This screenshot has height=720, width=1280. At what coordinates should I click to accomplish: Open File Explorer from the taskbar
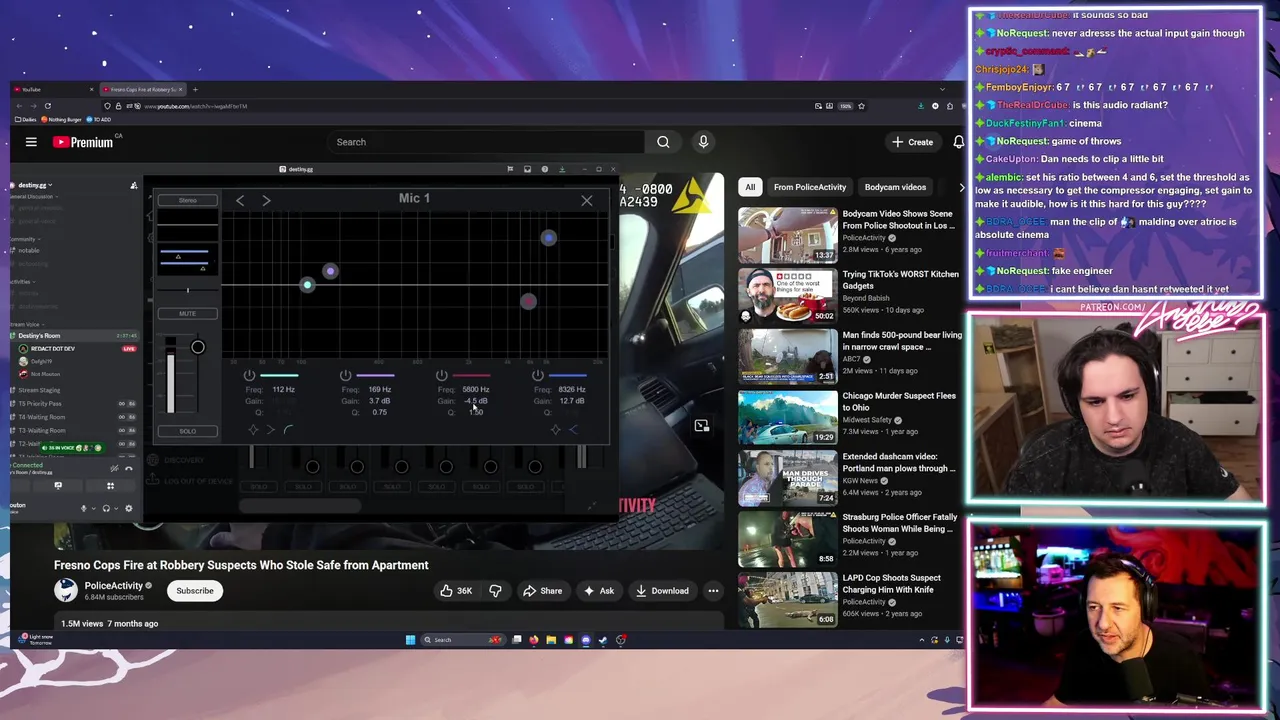click(x=551, y=640)
